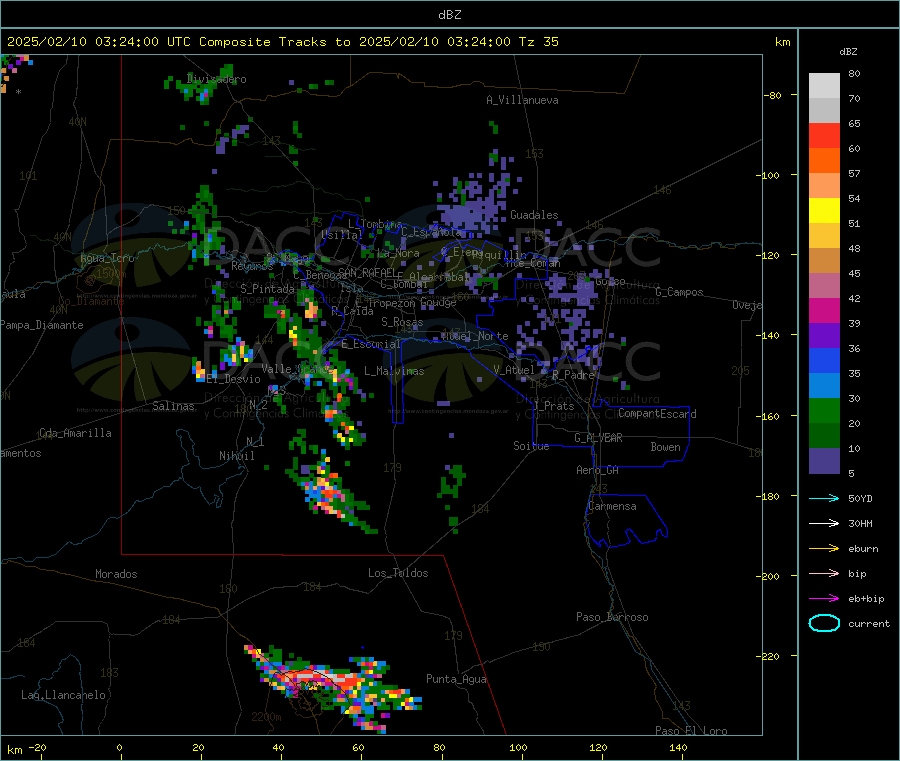Select the yellow color swatch beside 54
Viewport: 900px width, 761px height.
point(824,211)
